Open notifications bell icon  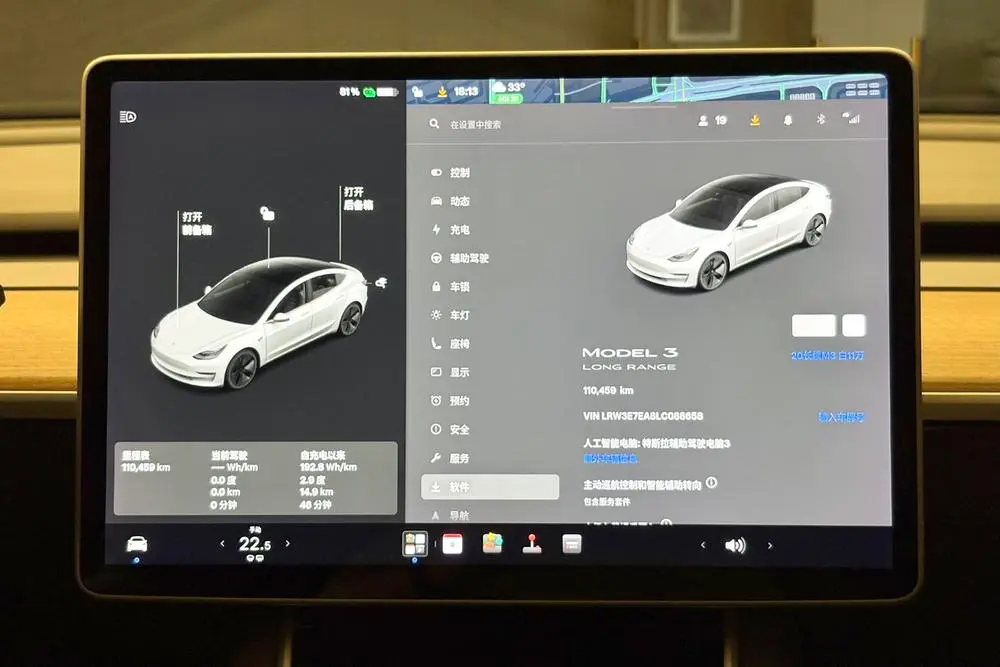click(x=788, y=120)
